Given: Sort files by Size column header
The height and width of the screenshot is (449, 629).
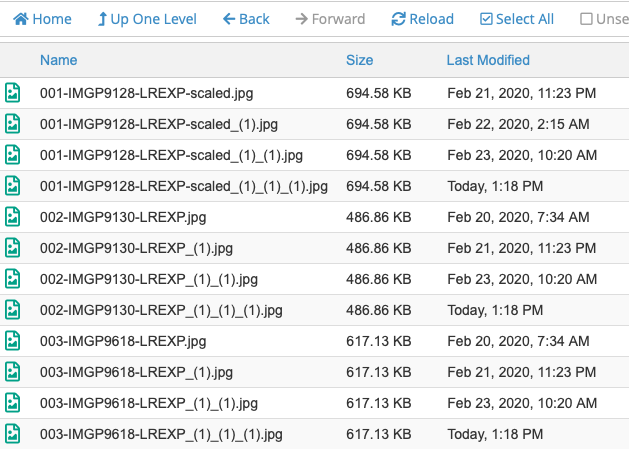Looking at the screenshot, I should (359, 61).
